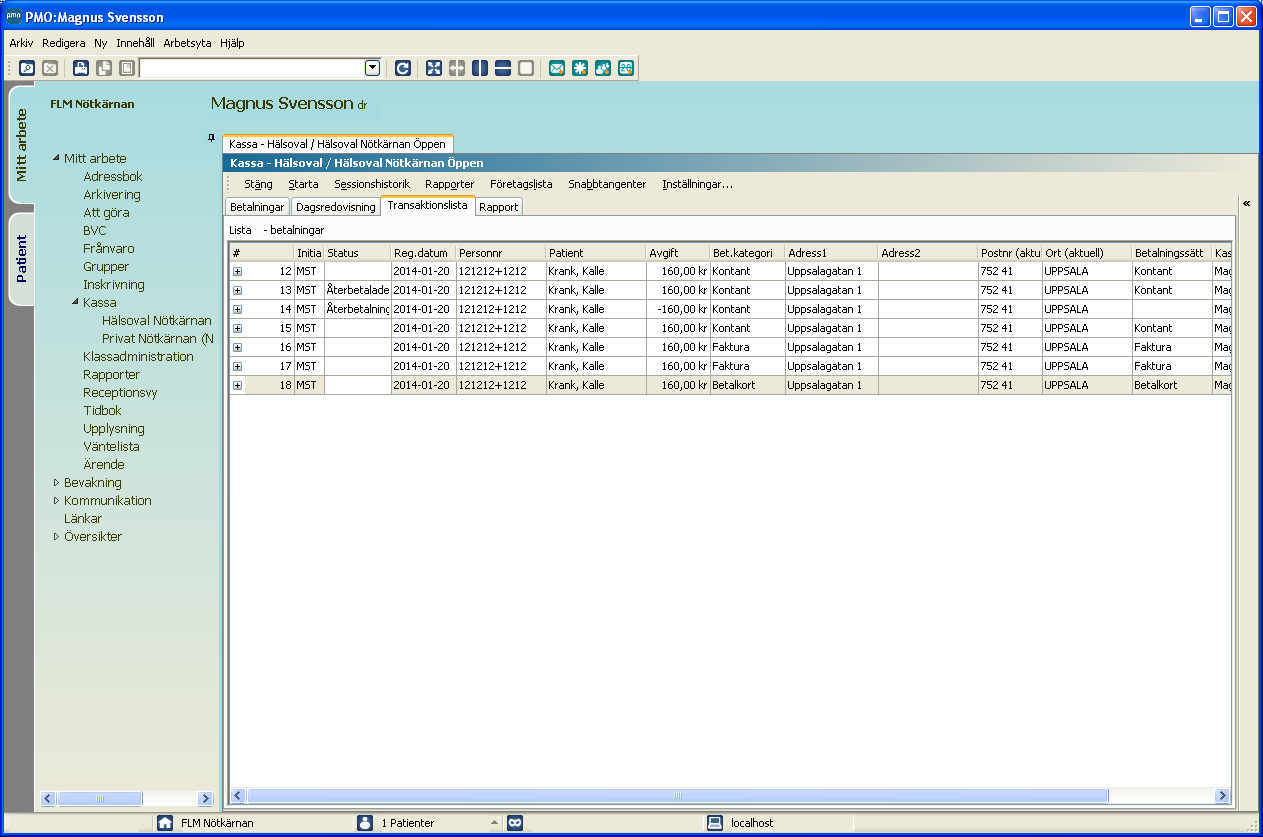Open the Arbetsyta menu
Screen dimensions: 1263x837
point(188,43)
